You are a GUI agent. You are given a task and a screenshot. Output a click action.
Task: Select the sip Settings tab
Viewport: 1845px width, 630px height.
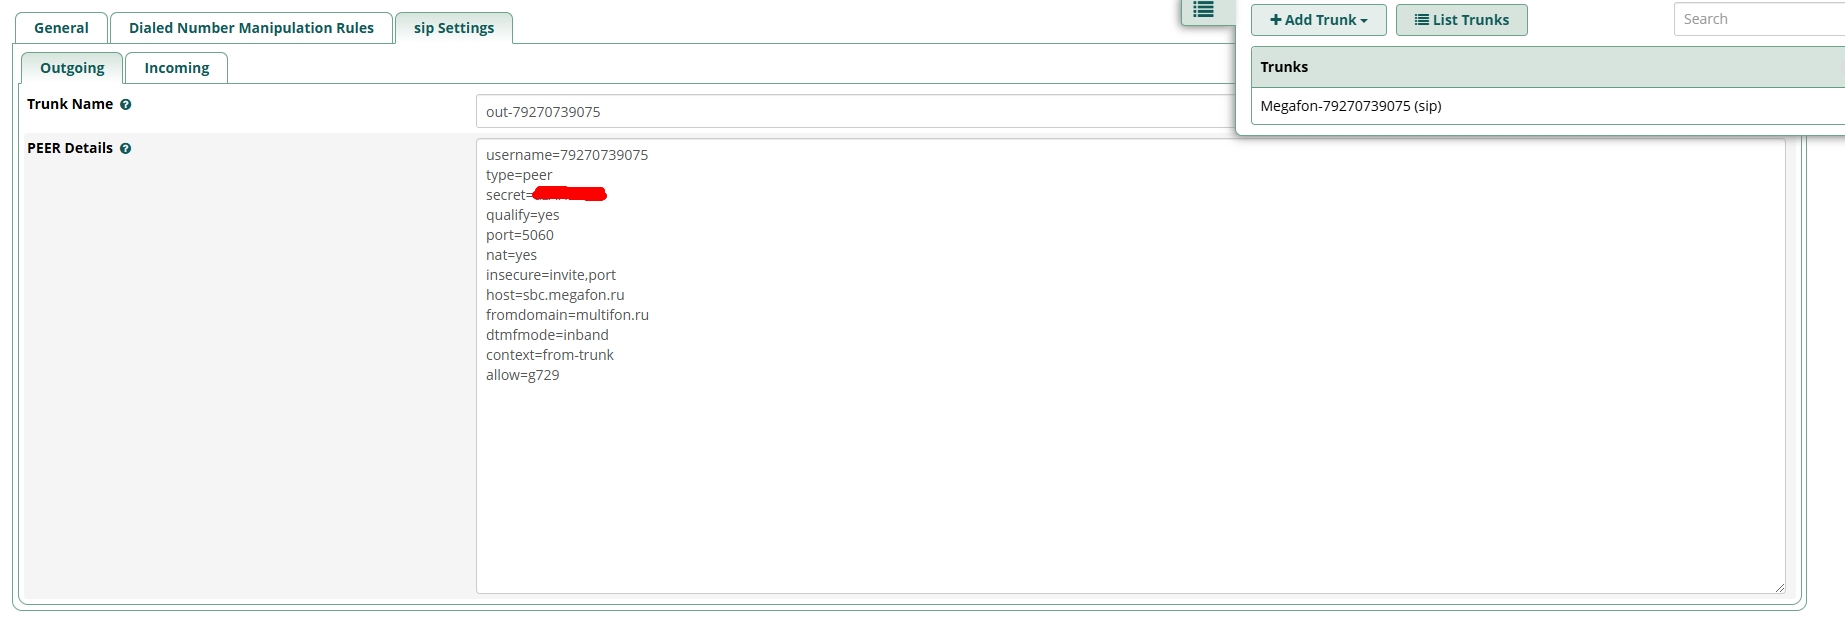tap(454, 28)
